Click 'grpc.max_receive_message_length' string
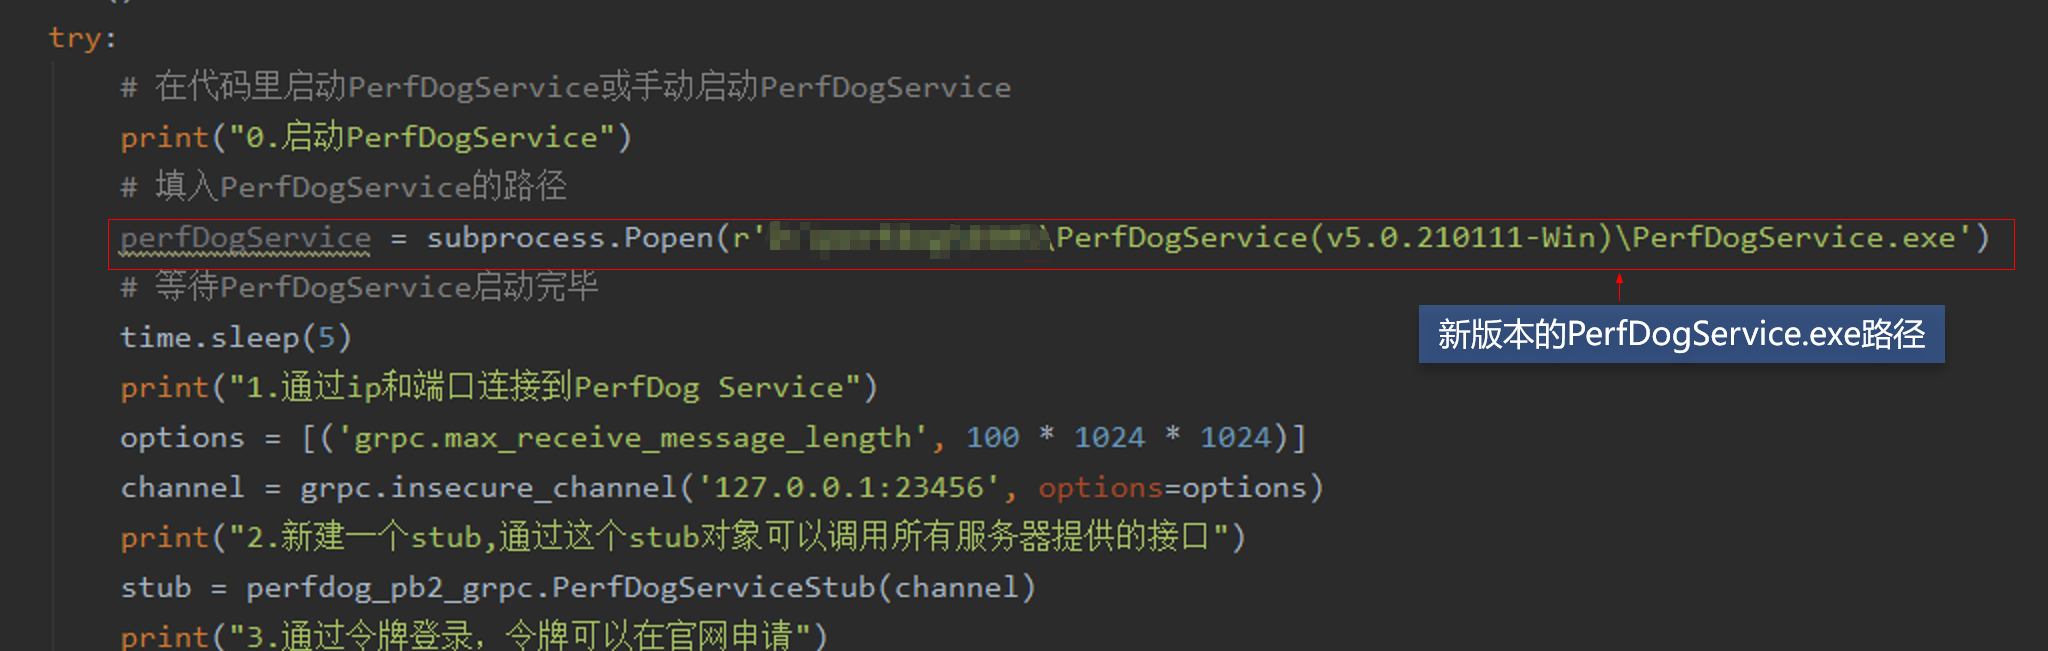Viewport: 2048px width, 651px height. tap(633, 438)
